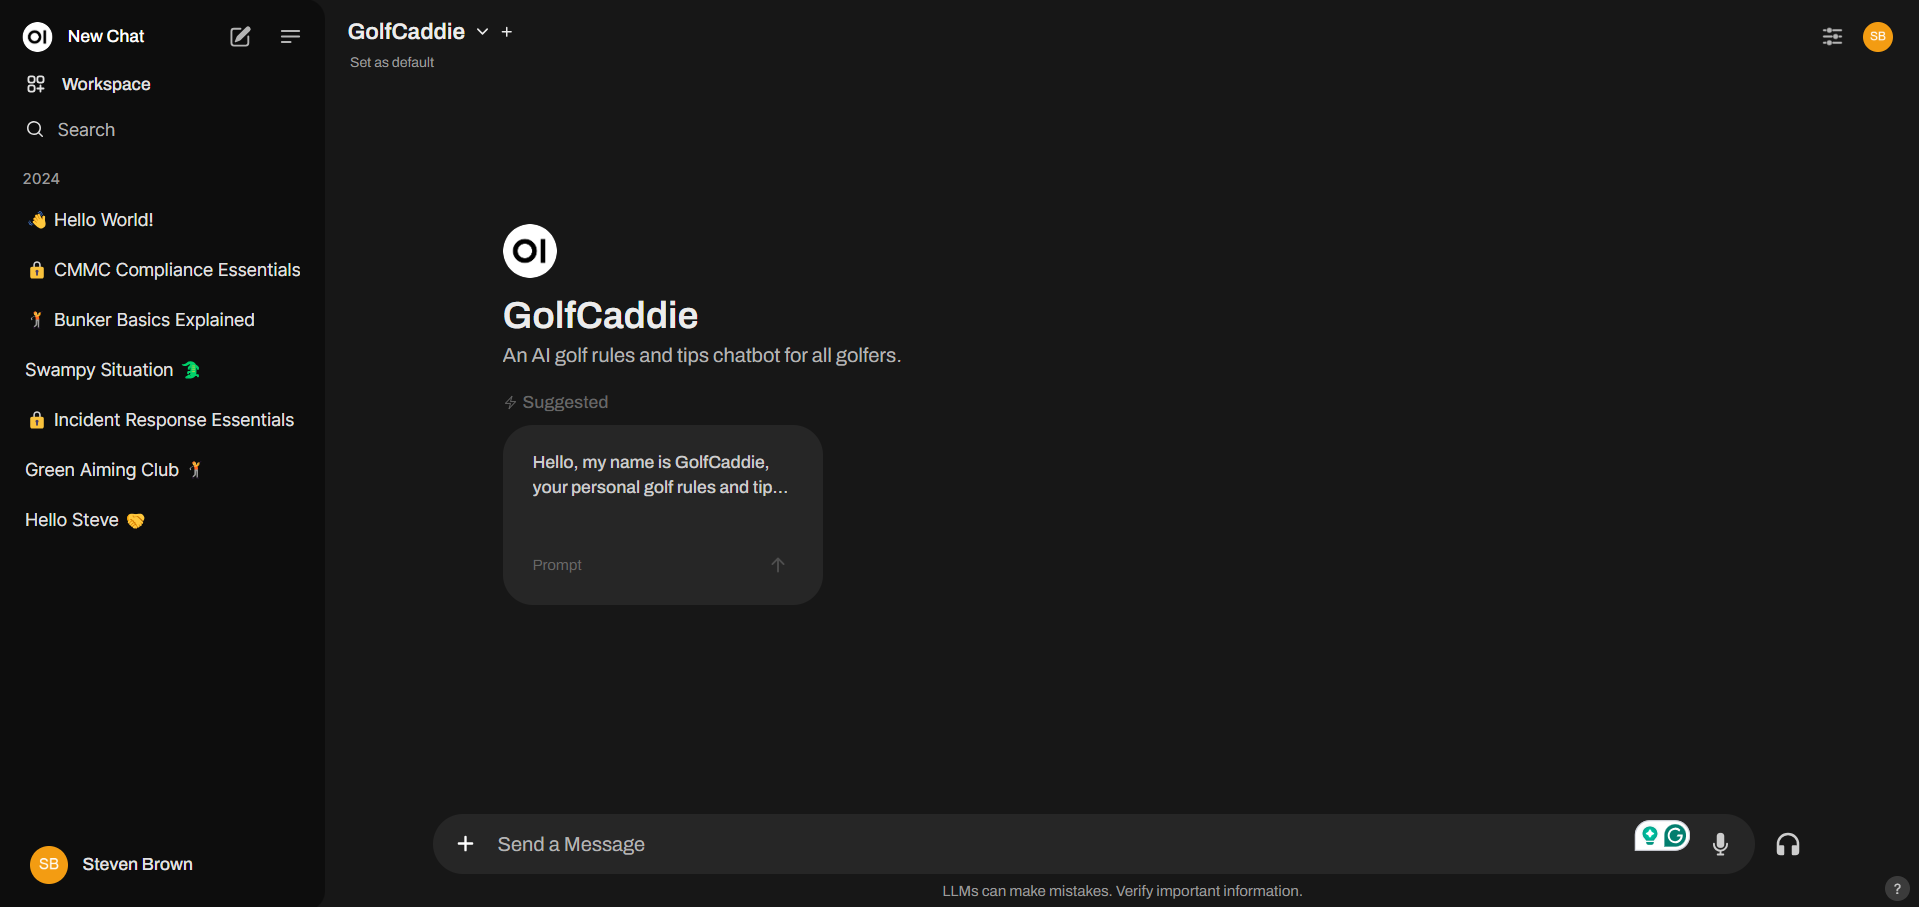The height and width of the screenshot is (907, 1919).
Task: Click the Search option in the sidebar
Action: coord(86,130)
